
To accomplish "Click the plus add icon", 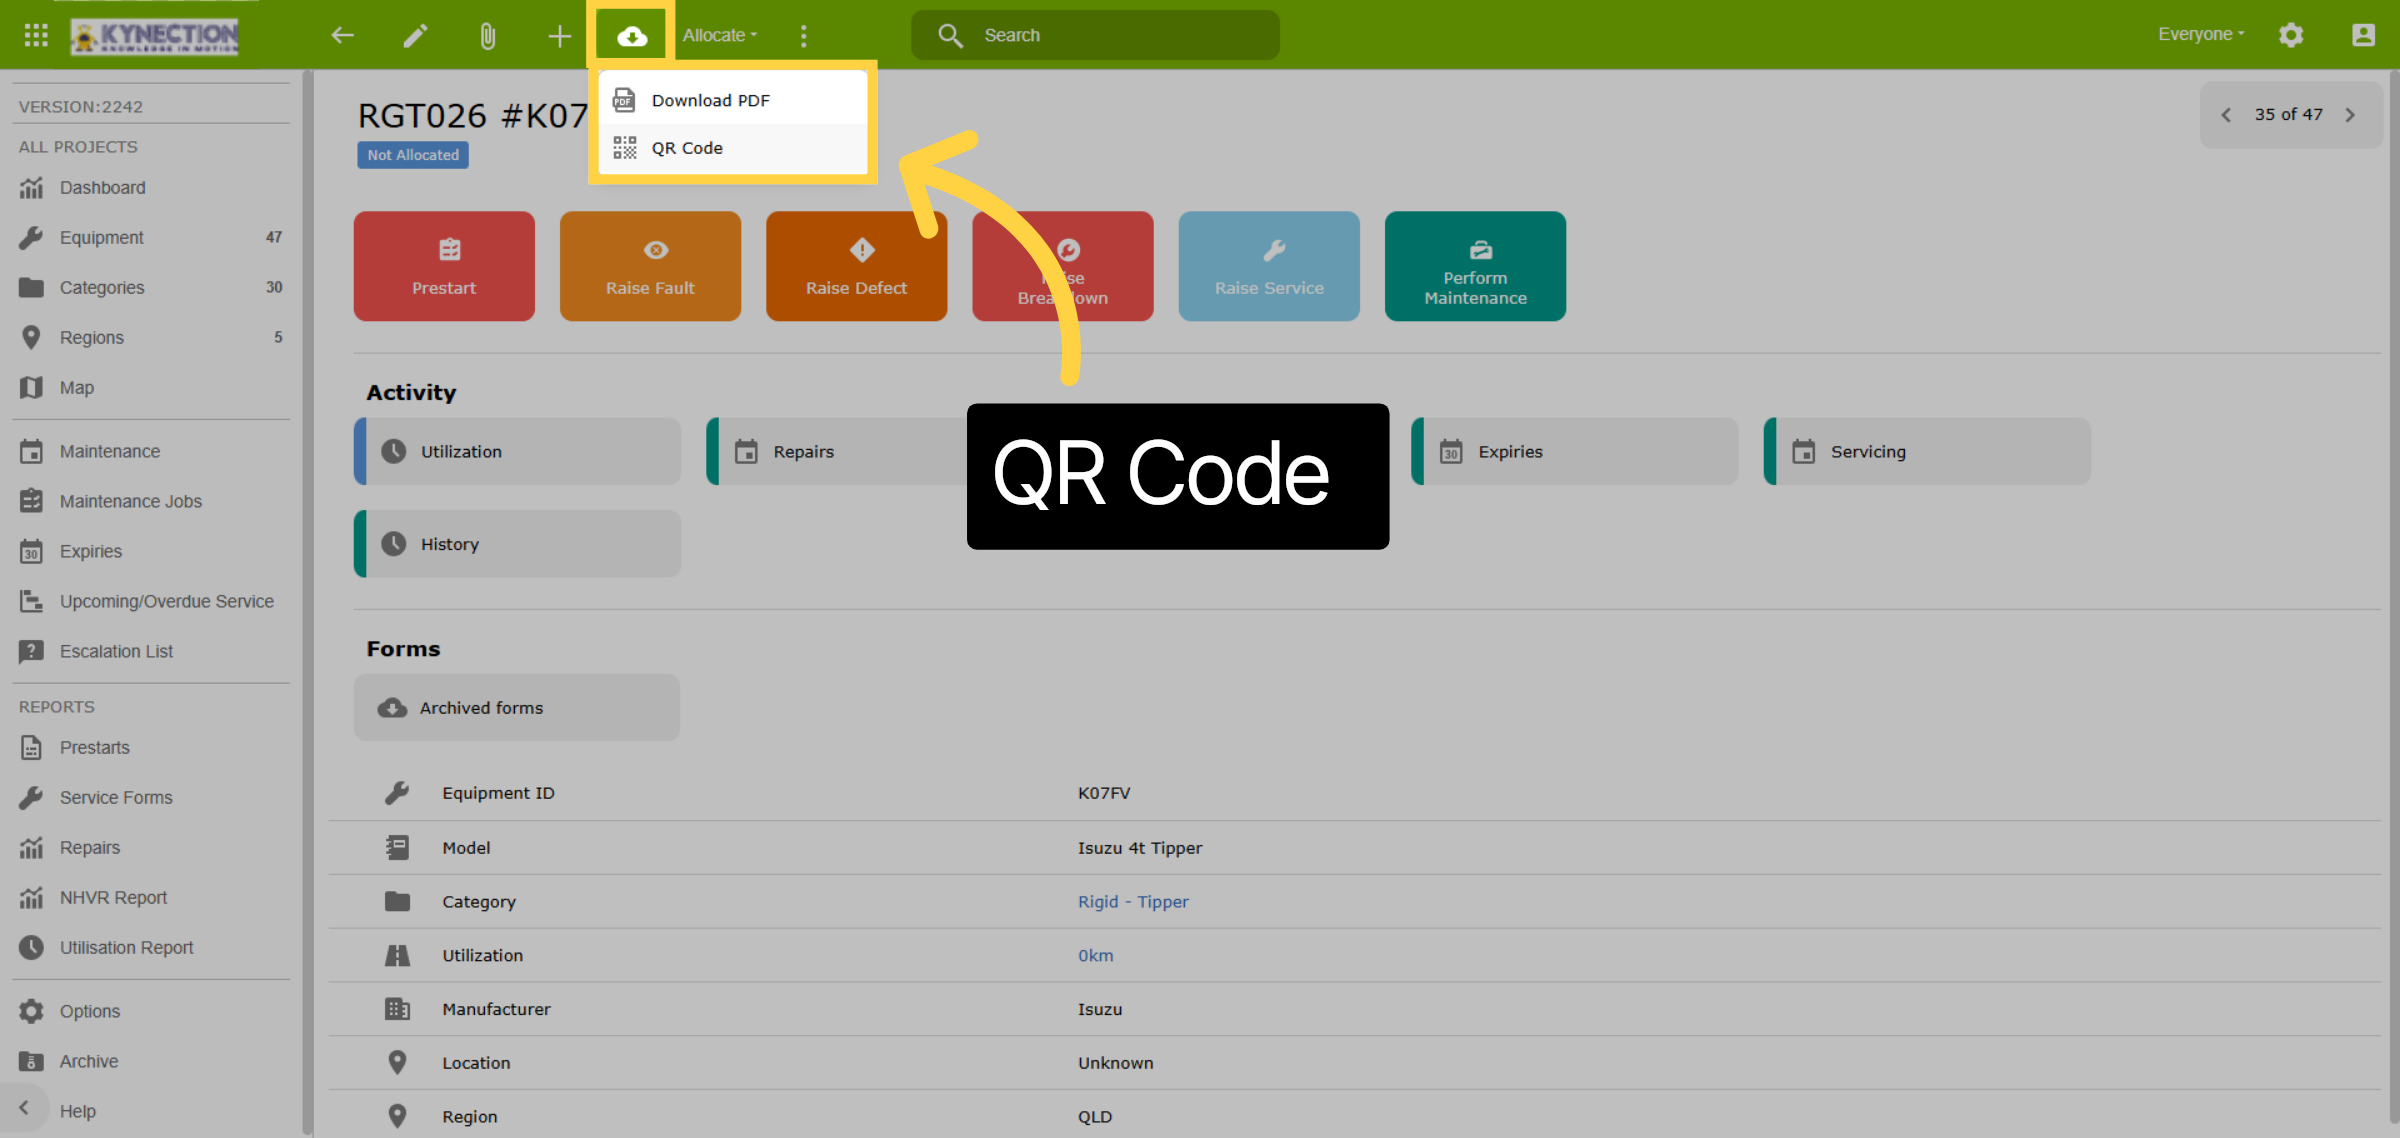I will [x=559, y=37].
